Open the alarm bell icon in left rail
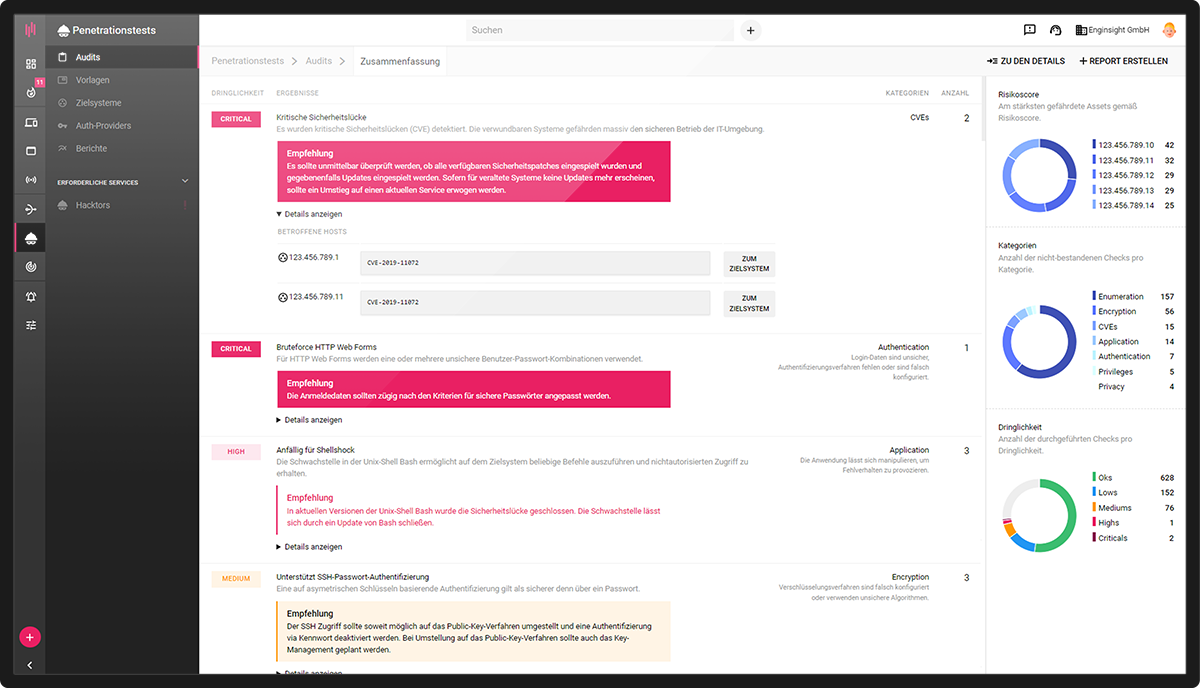The height and width of the screenshot is (688, 1200). click(31, 297)
